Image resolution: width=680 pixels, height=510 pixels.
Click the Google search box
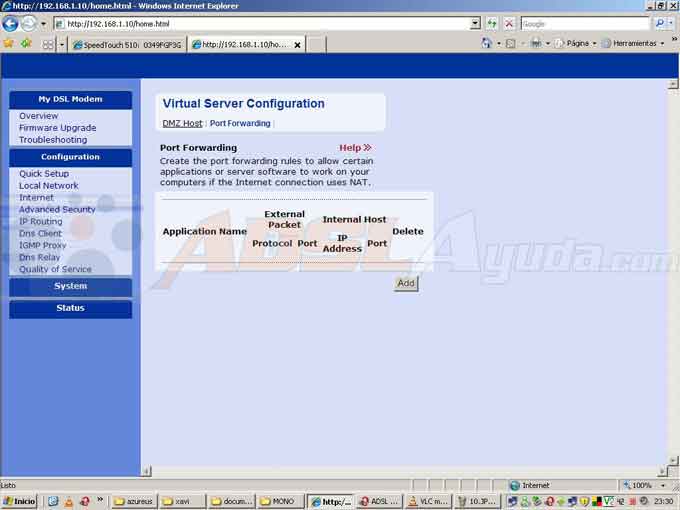[585, 23]
